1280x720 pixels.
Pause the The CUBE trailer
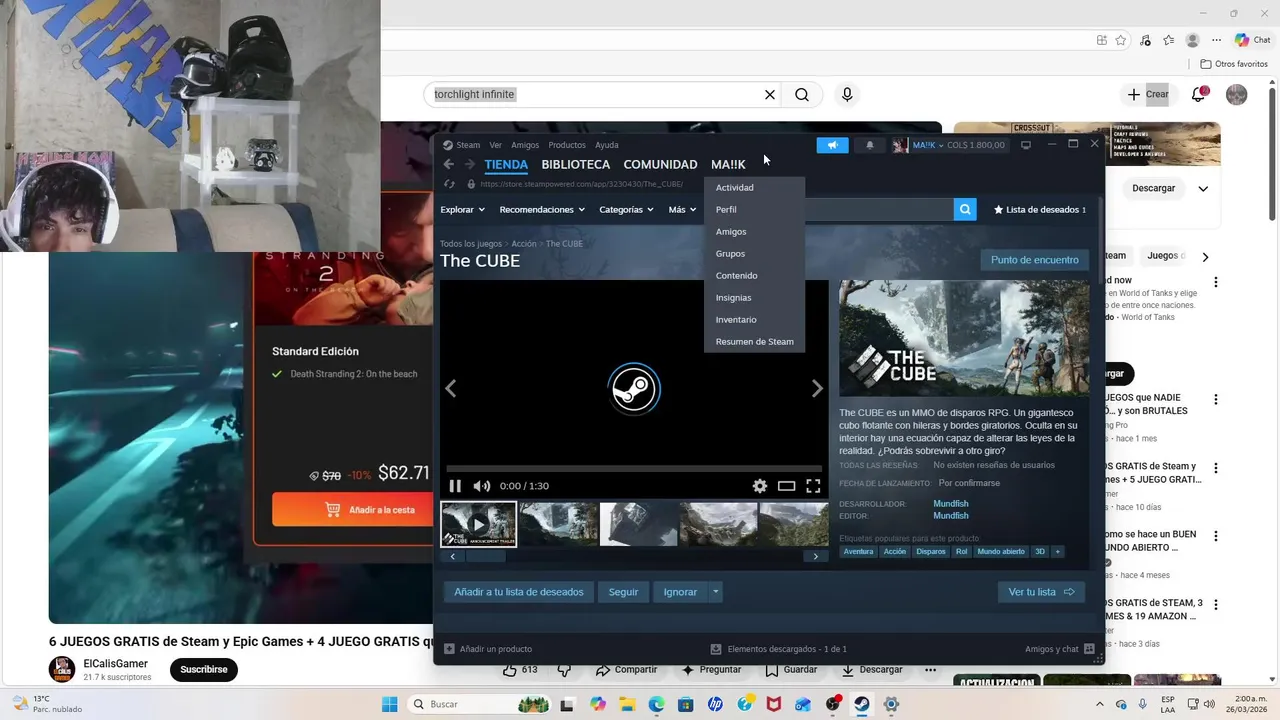455,486
